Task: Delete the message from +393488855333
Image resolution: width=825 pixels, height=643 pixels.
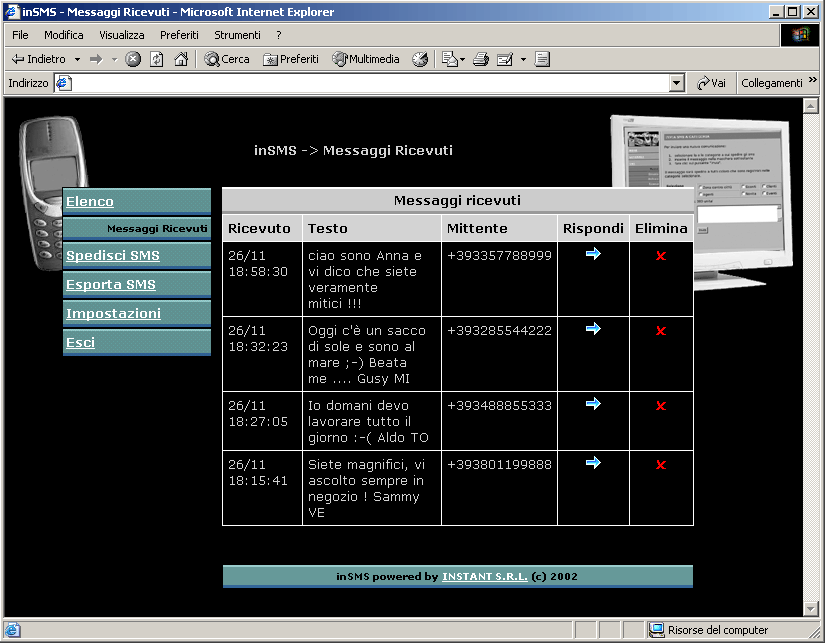Action: (x=661, y=406)
